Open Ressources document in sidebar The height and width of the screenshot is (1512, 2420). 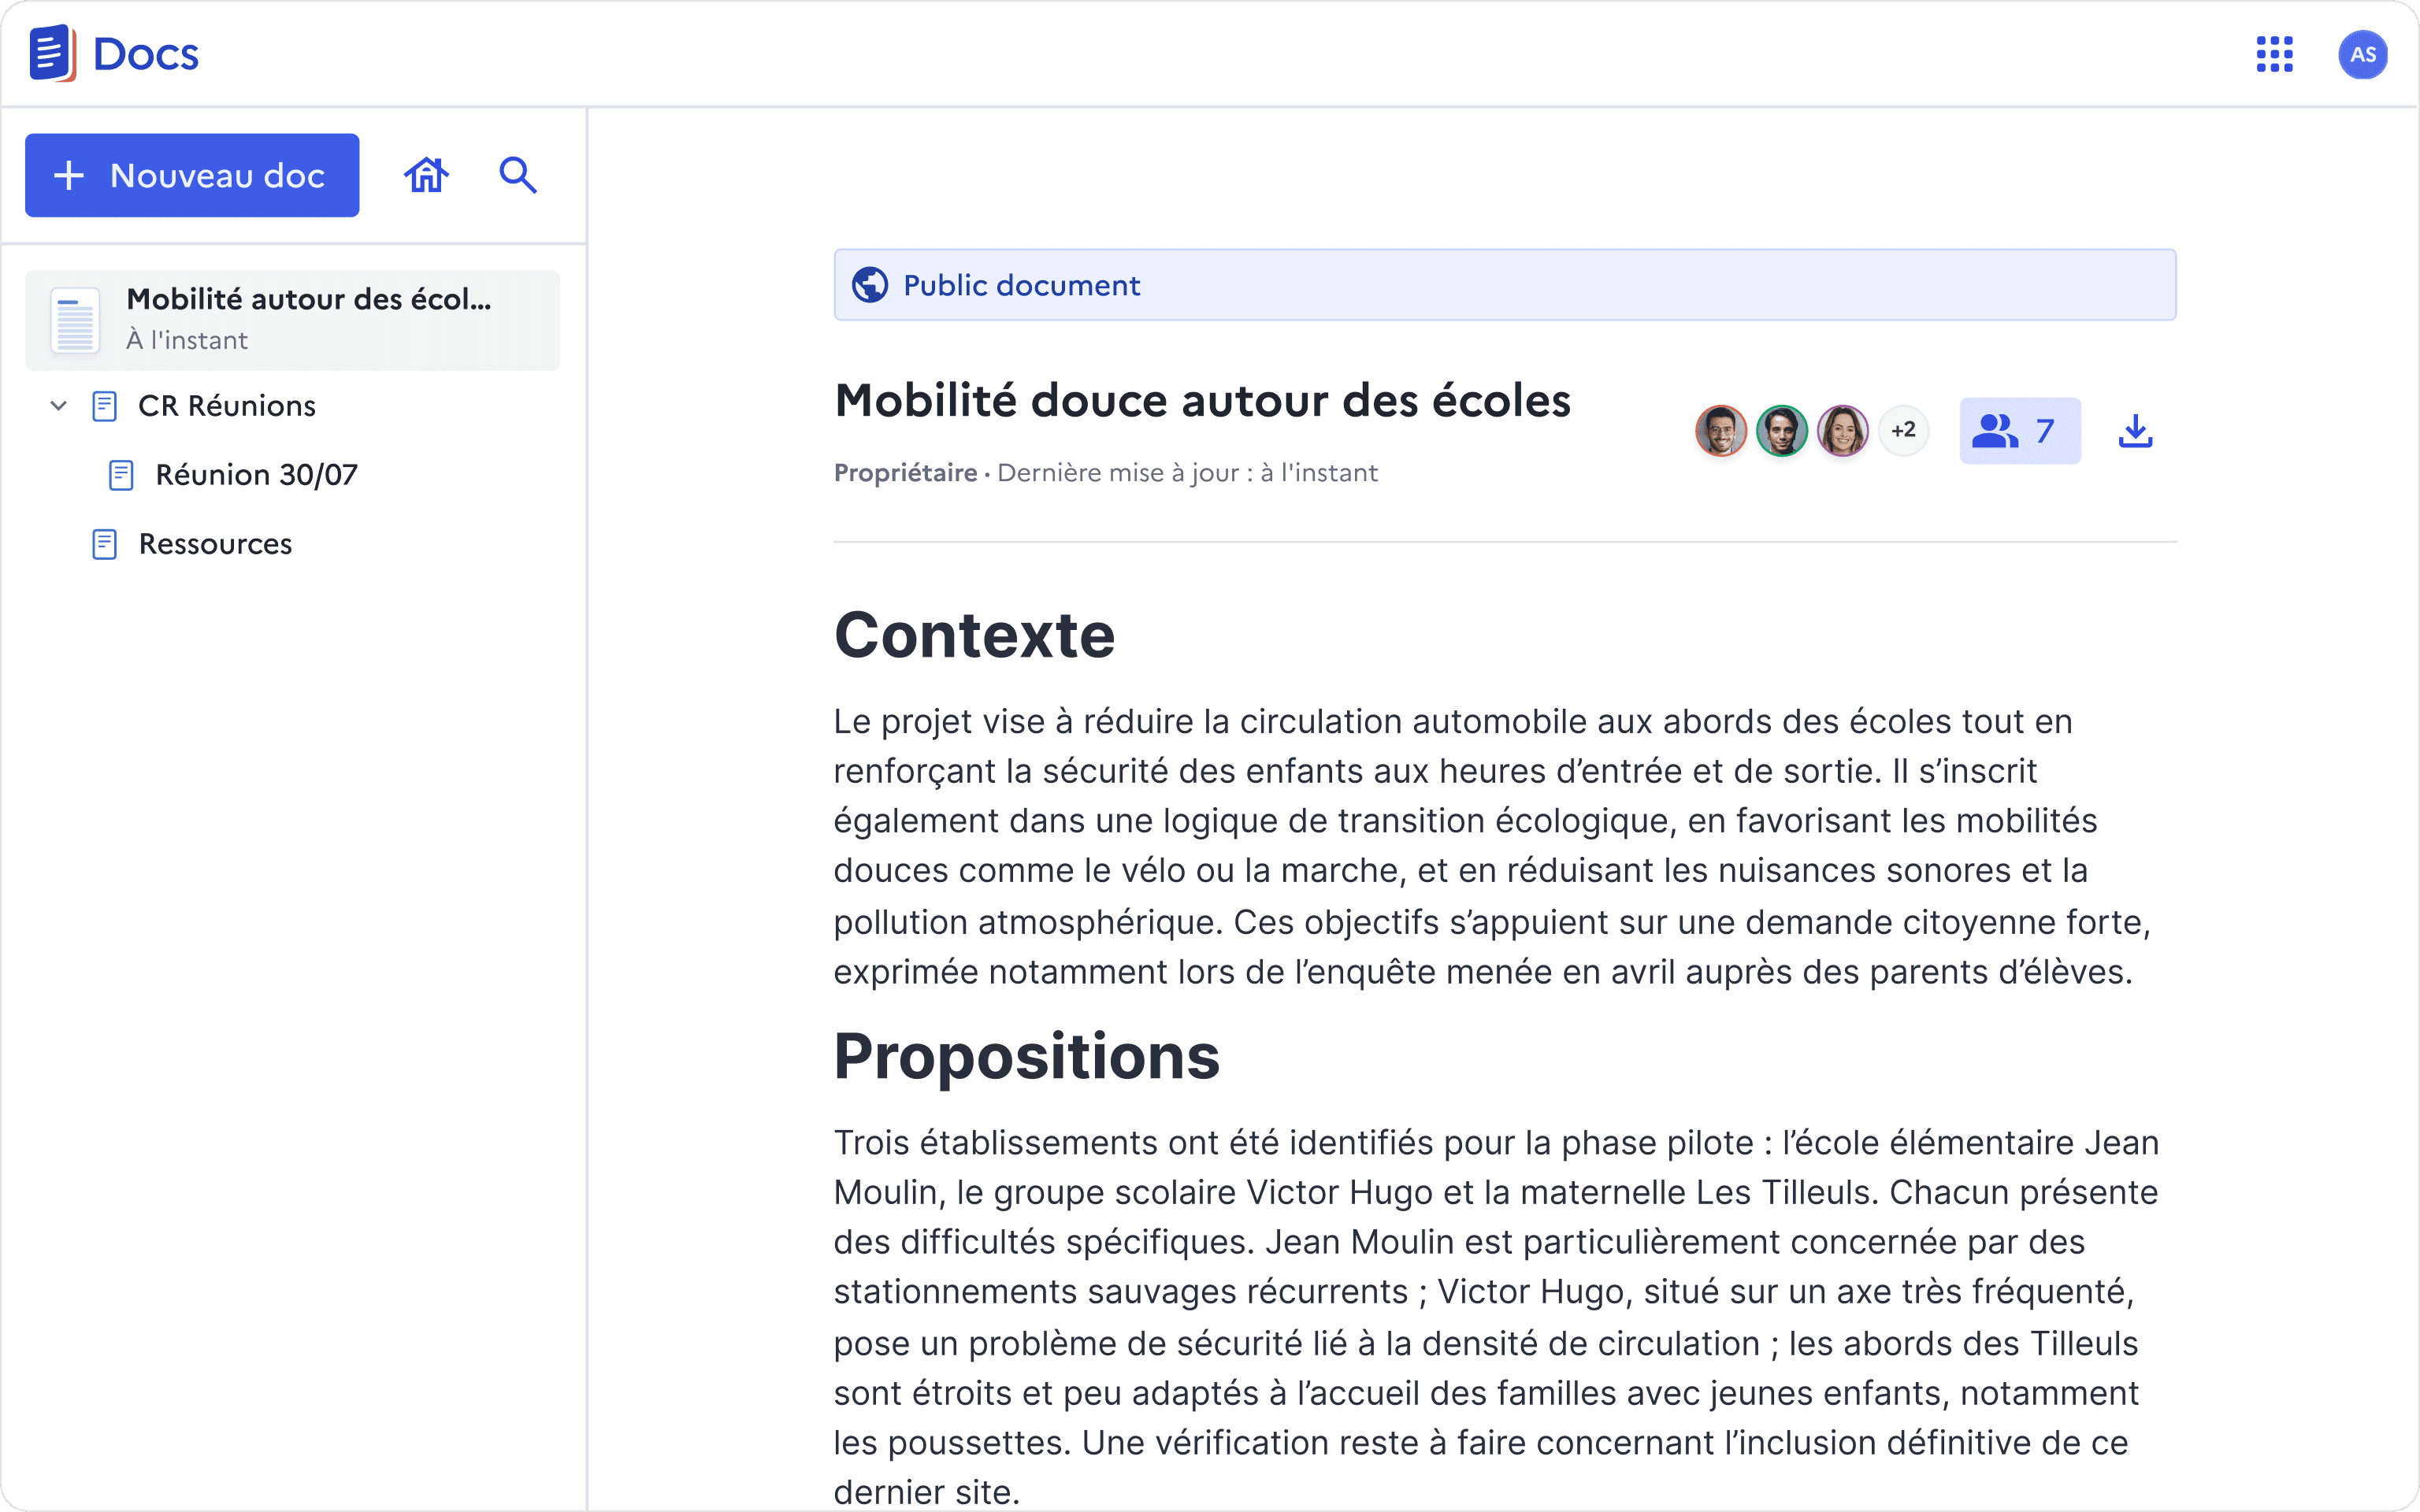tap(215, 544)
